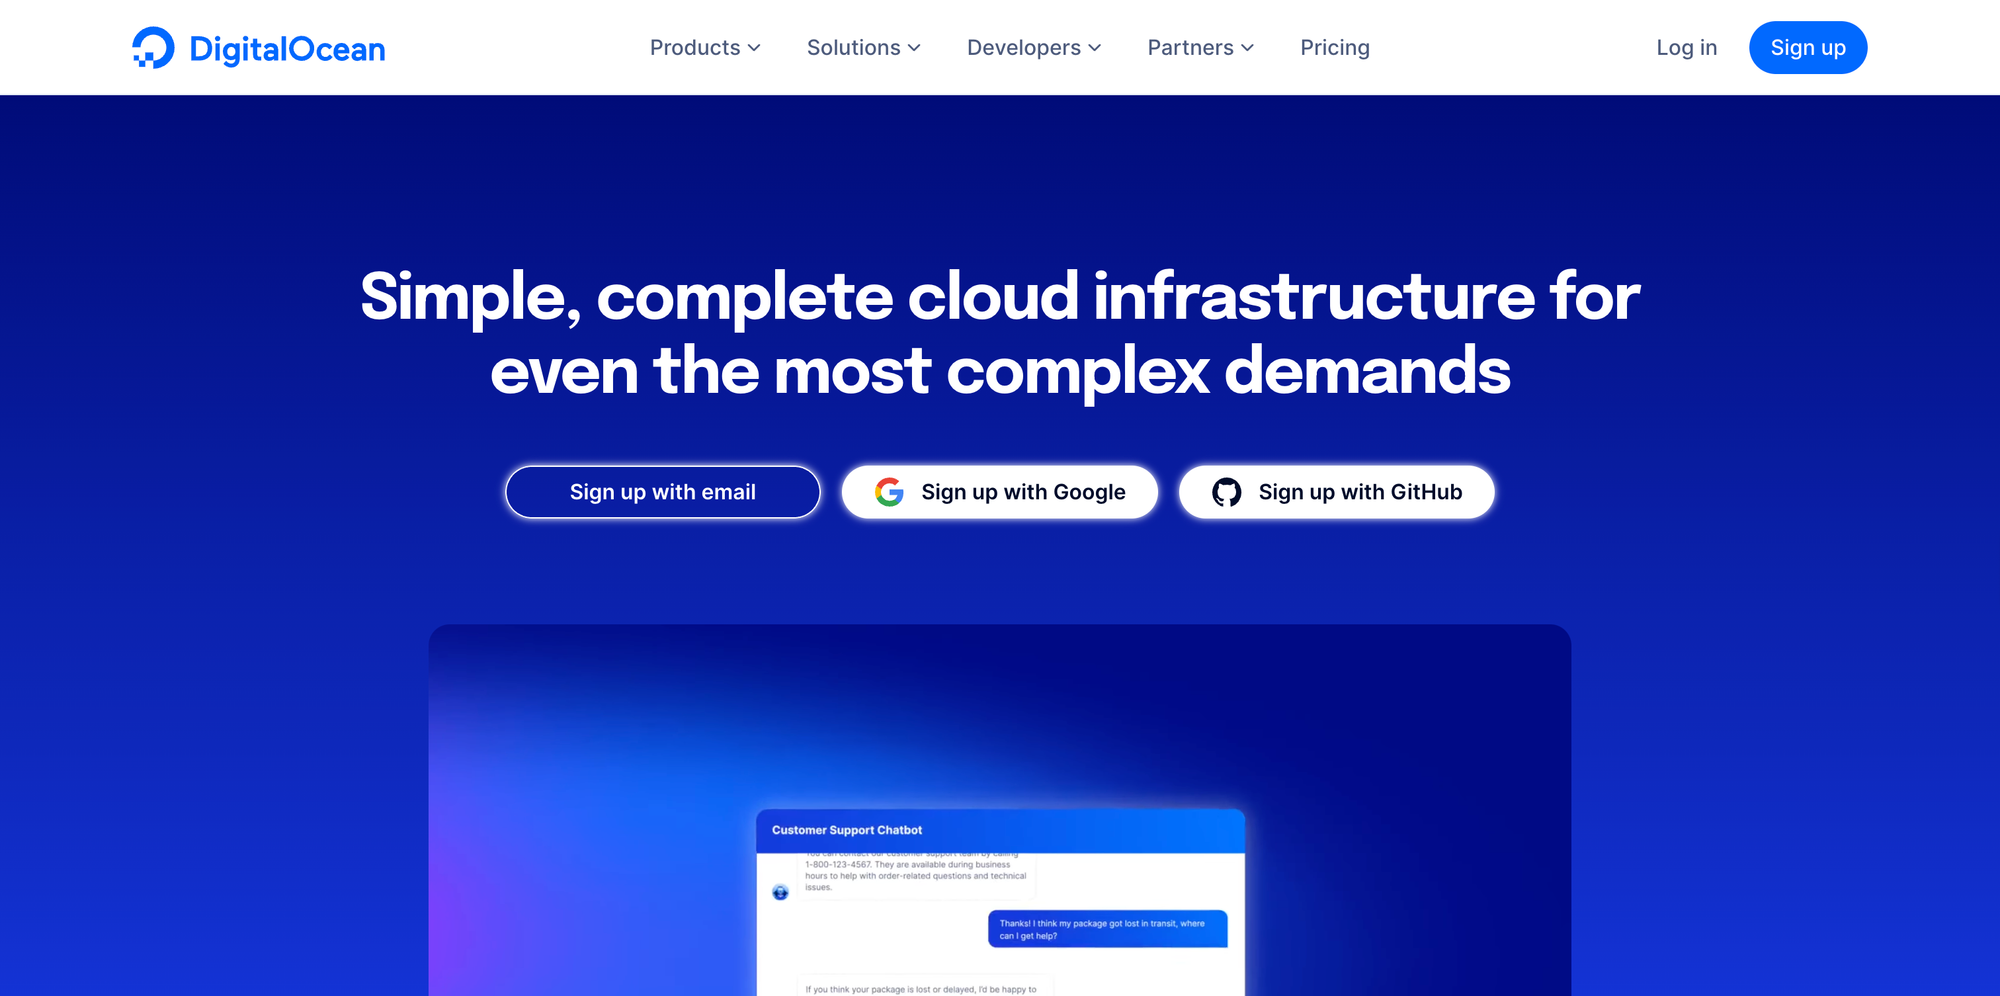Image resolution: width=2000 pixels, height=996 pixels.
Task: Expand the Products chevron arrow
Action: click(754, 48)
